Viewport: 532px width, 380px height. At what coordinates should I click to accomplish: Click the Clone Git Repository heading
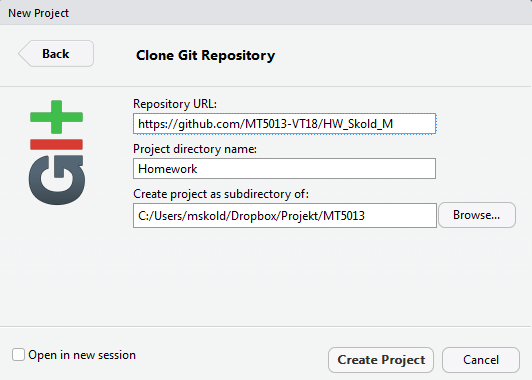(x=205, y=55)
